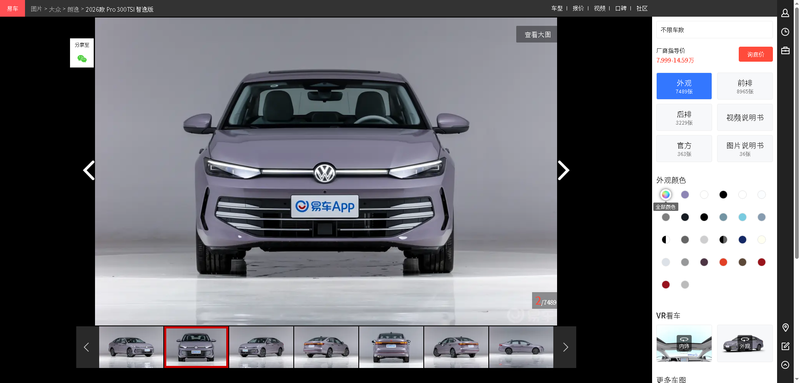Open the 报价 item in top navigation
This screenshot has height=383, width=800.
coord(578,8)
